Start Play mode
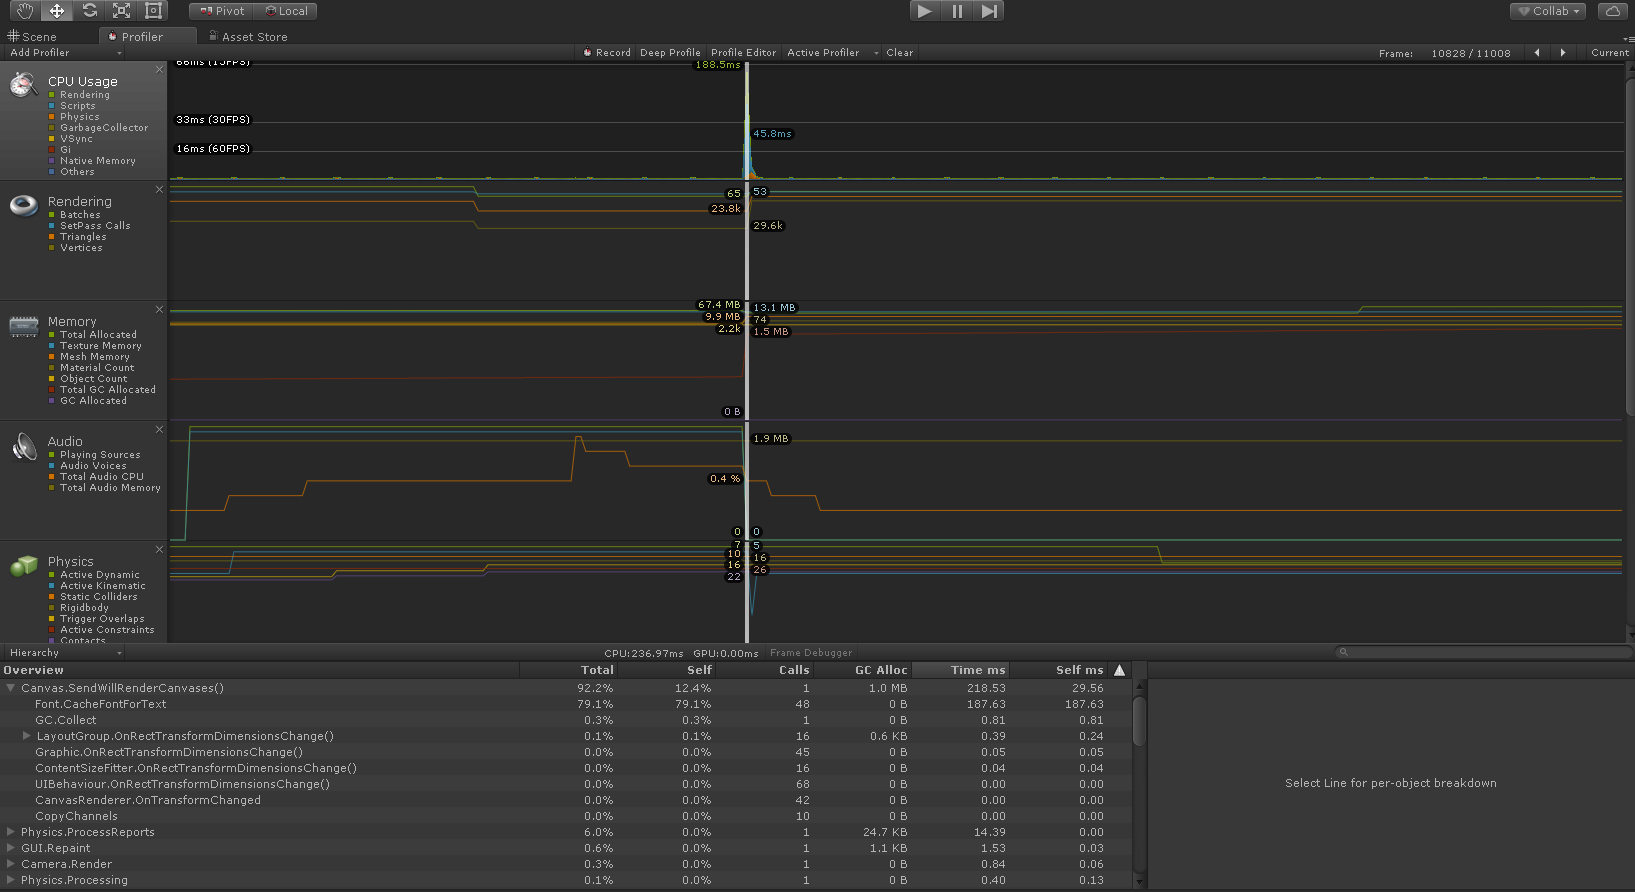1635x892 pixels. (925, 11)
